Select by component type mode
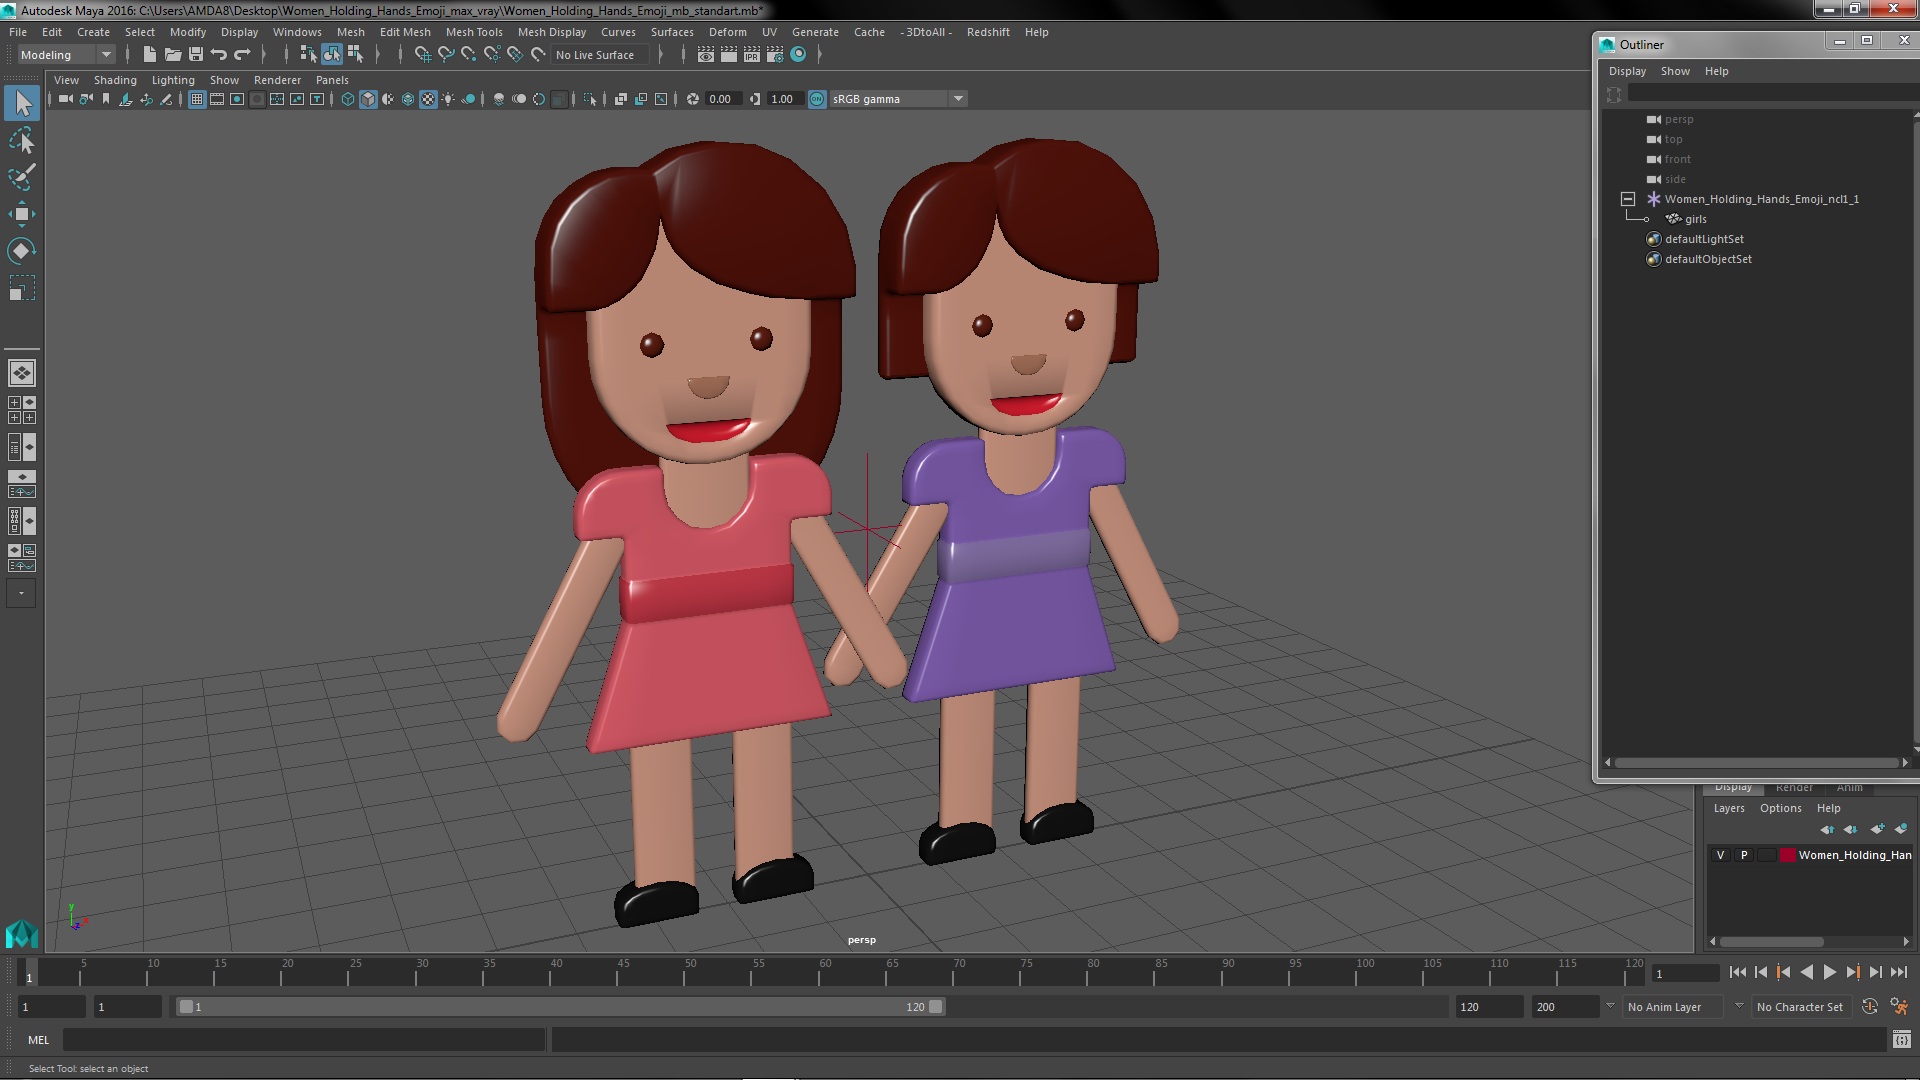 355,55
